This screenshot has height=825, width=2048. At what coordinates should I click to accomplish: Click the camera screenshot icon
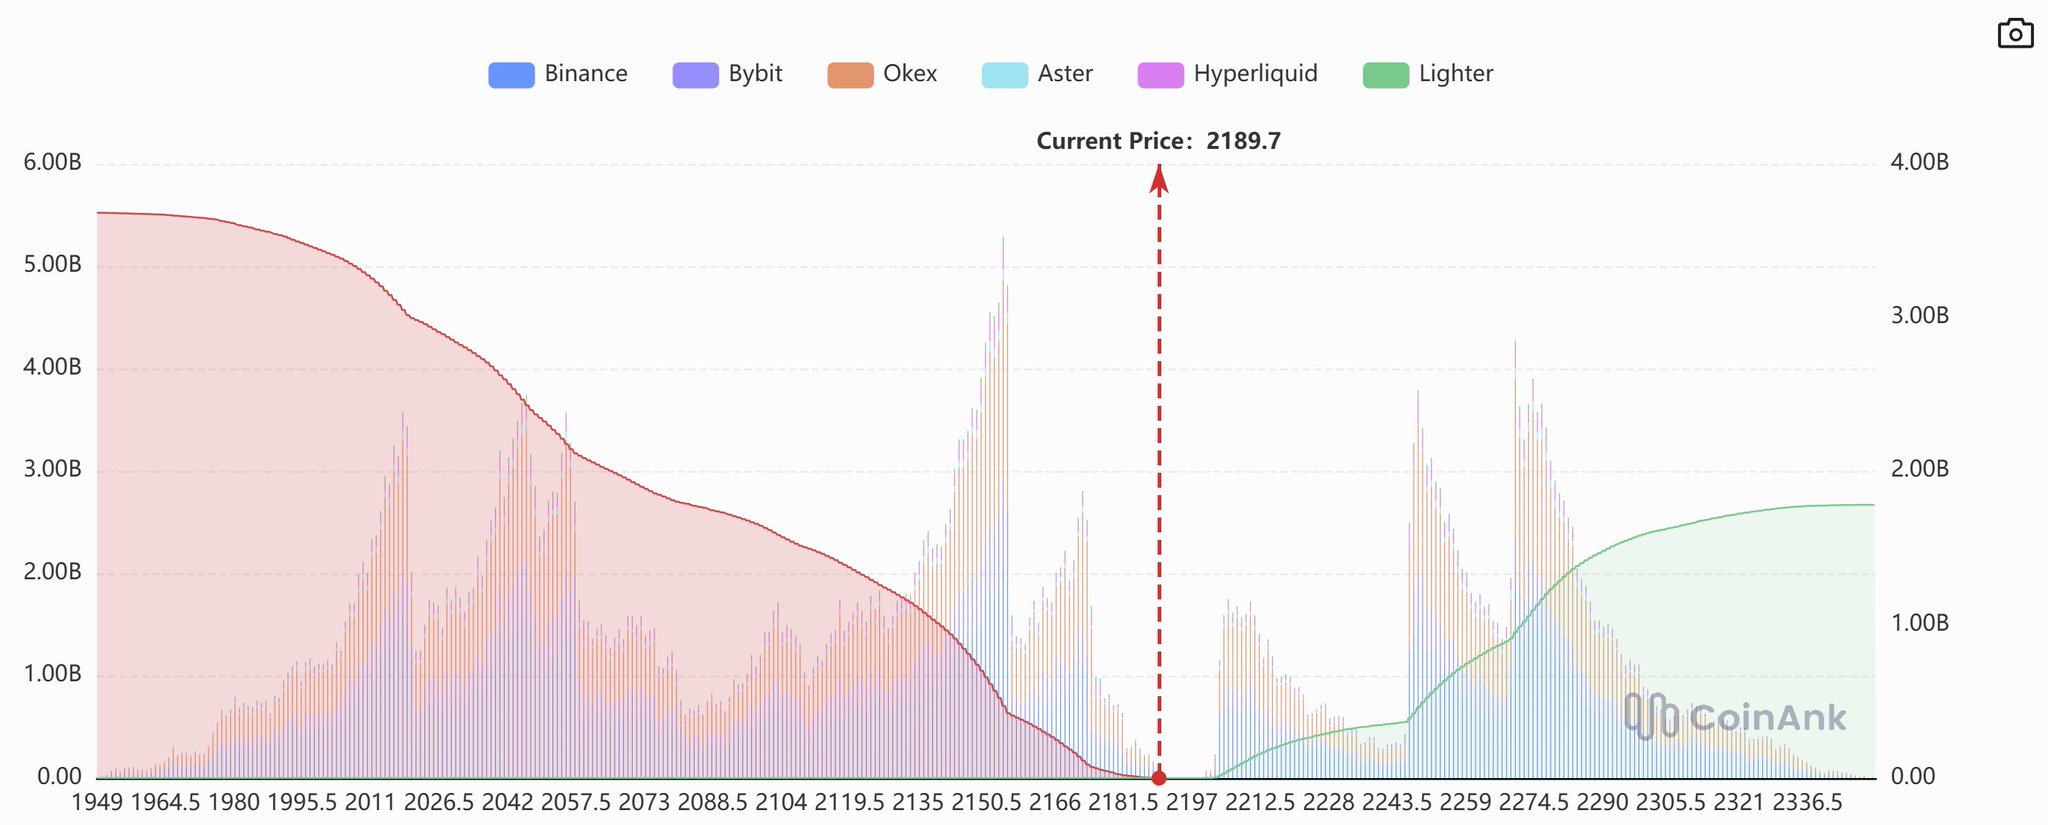click(2015, 34)
